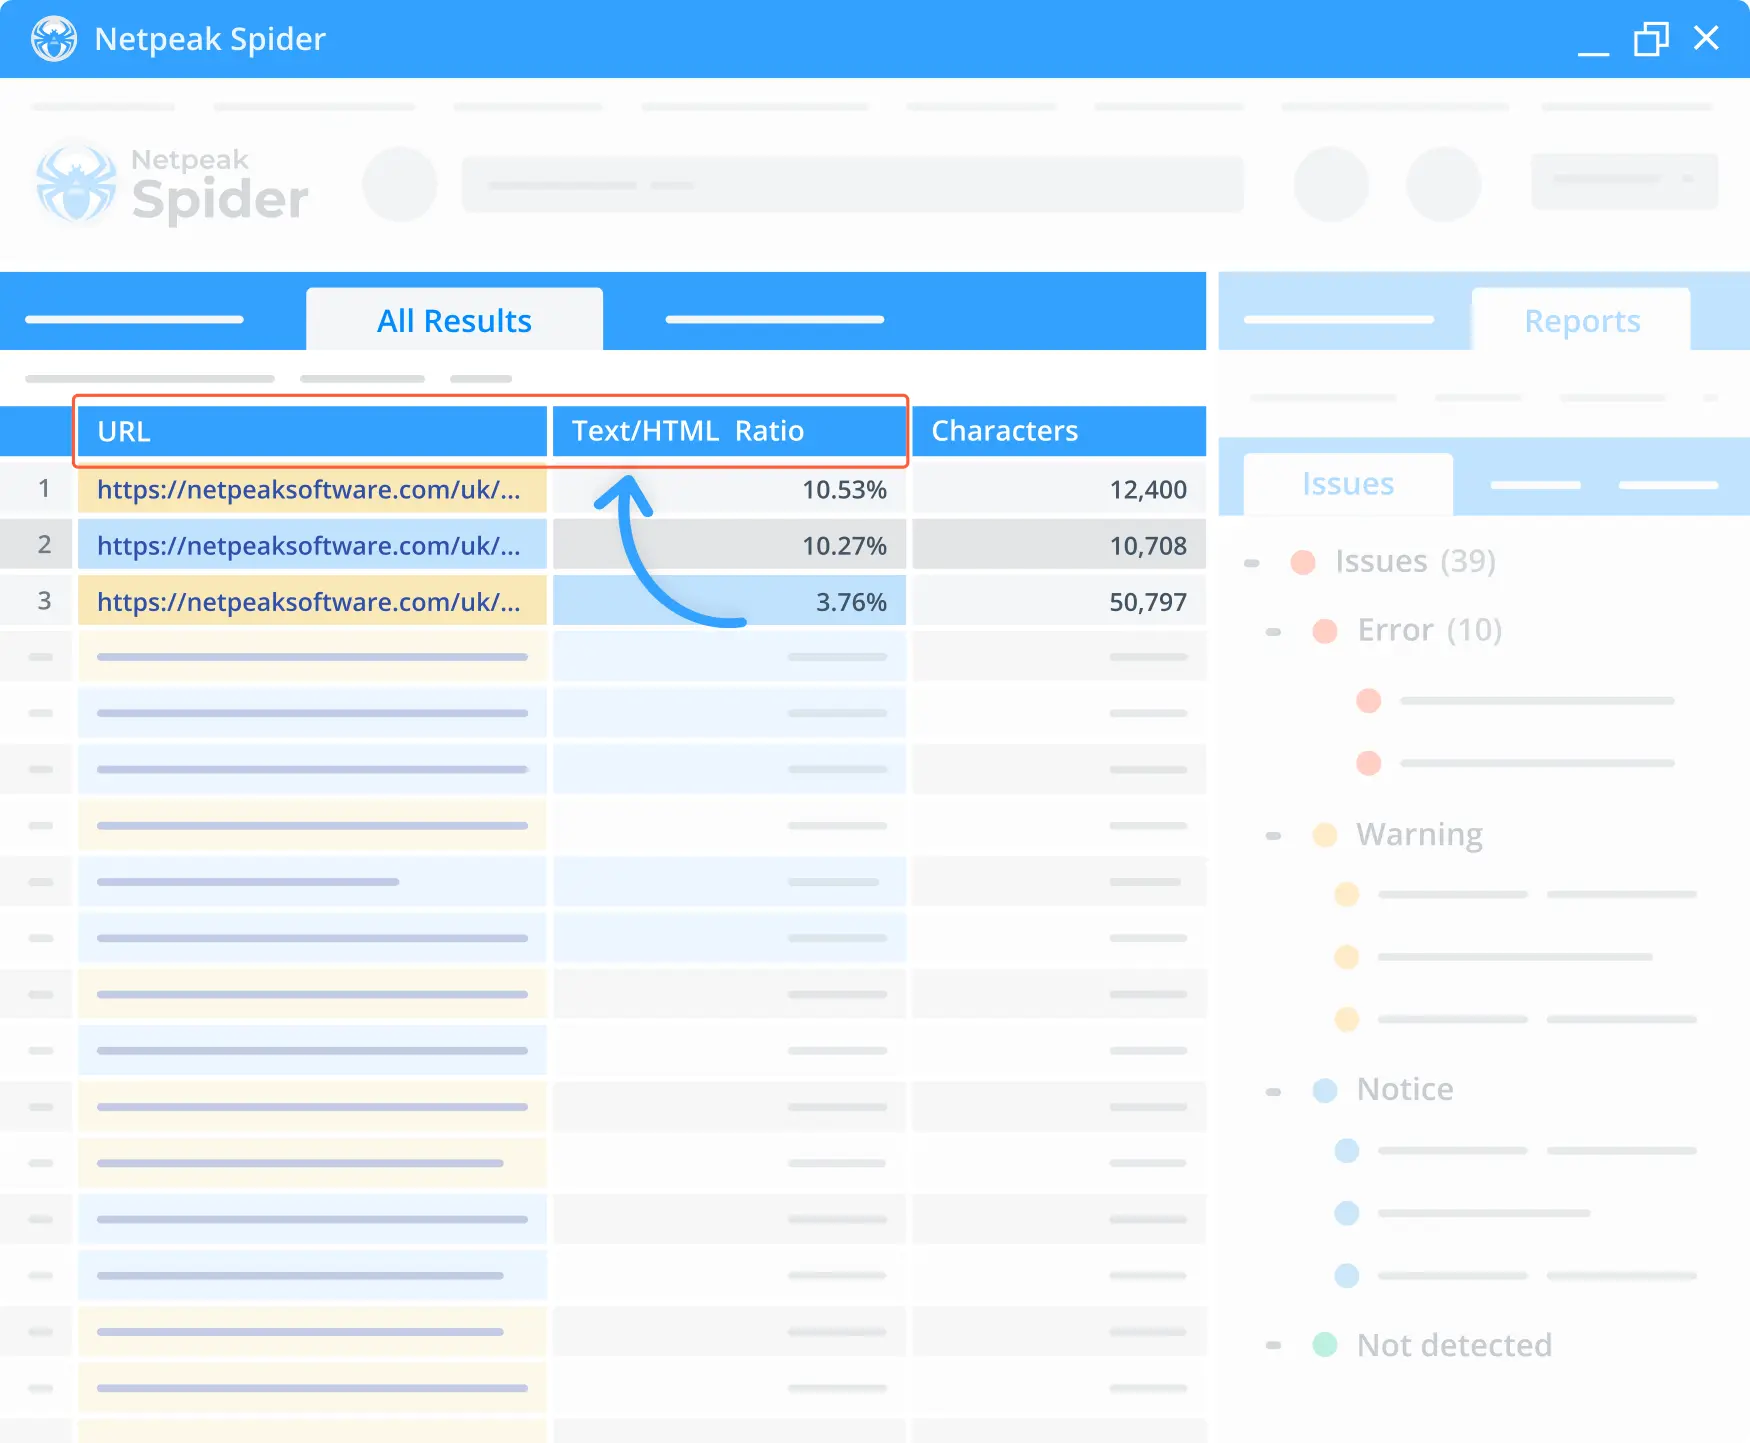The height and width of the screenshot is (1443, 1750).
Task: Select the 3.76% ratio cell
Action: (729, 601)
